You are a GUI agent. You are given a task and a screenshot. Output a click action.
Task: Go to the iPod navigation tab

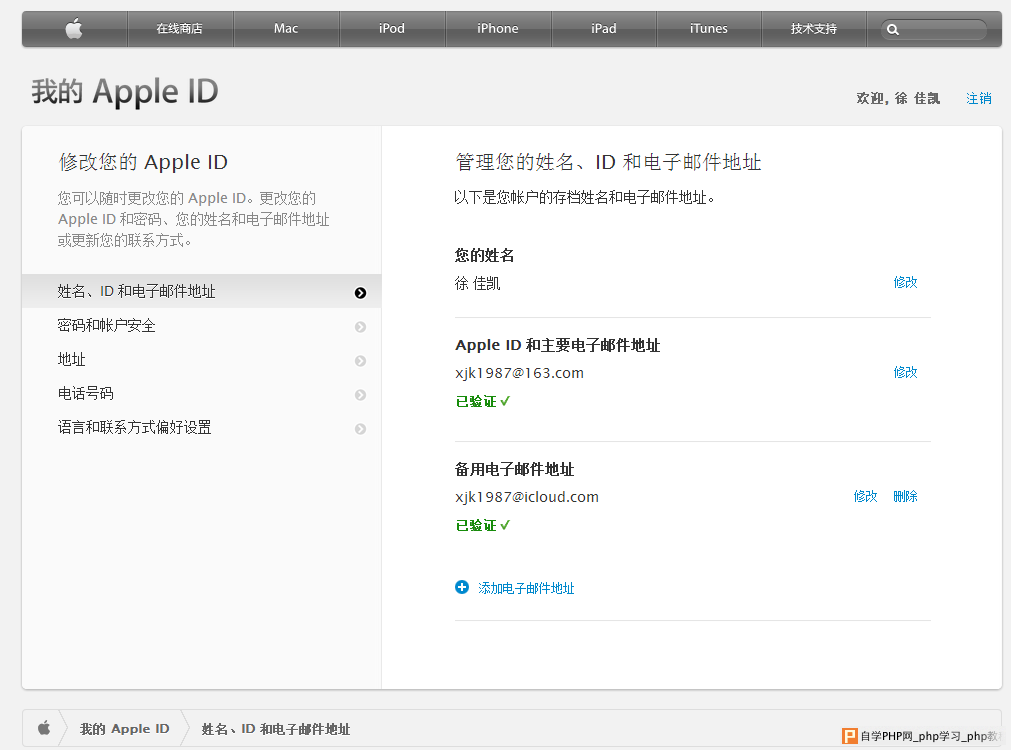(392, 28)
